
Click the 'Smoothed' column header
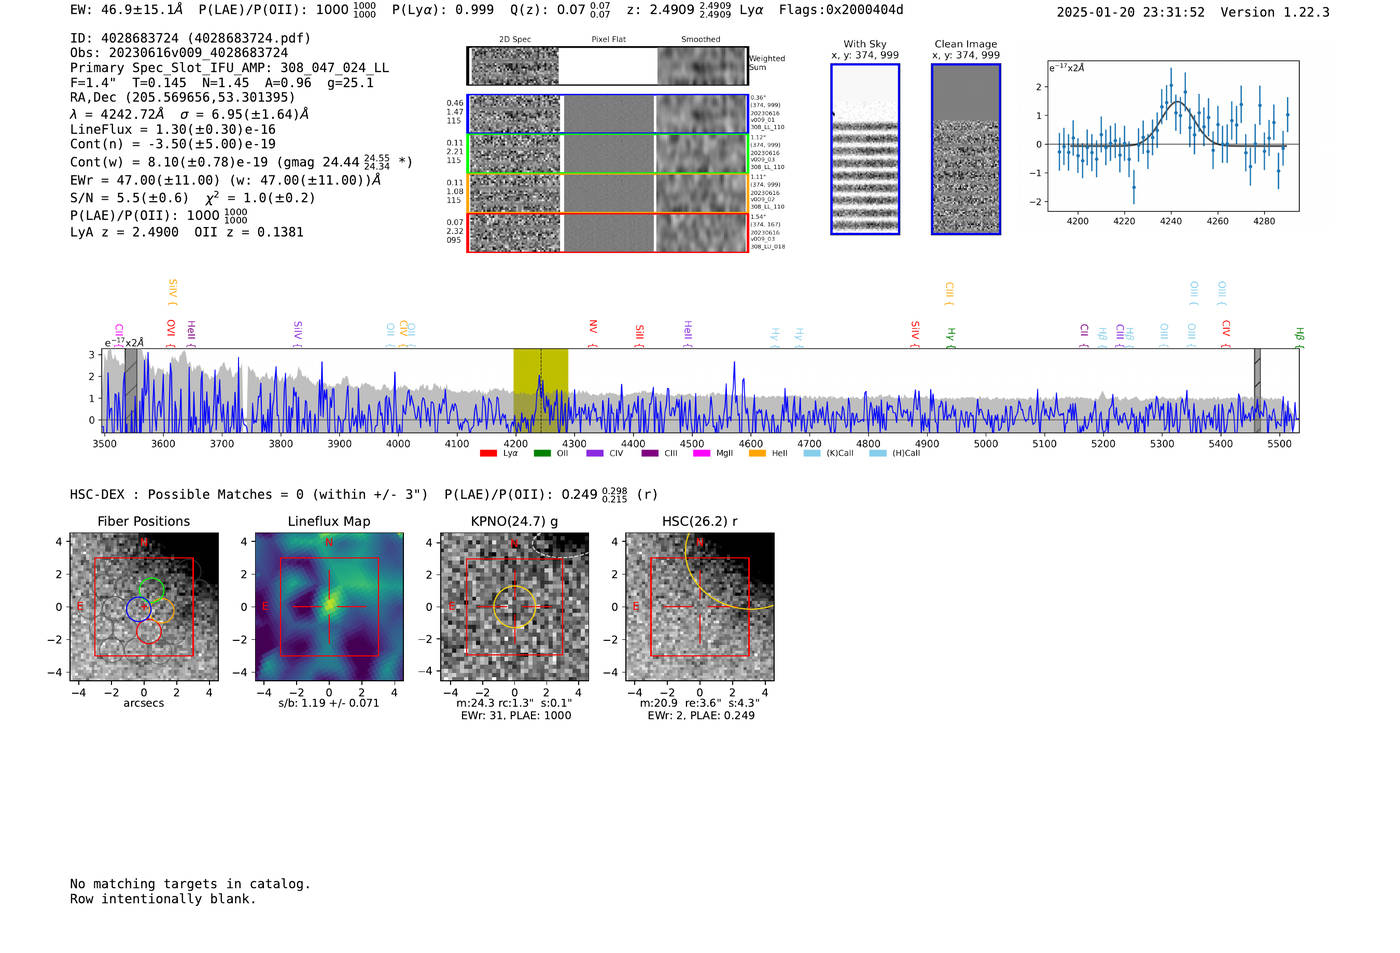click(701, 40)
